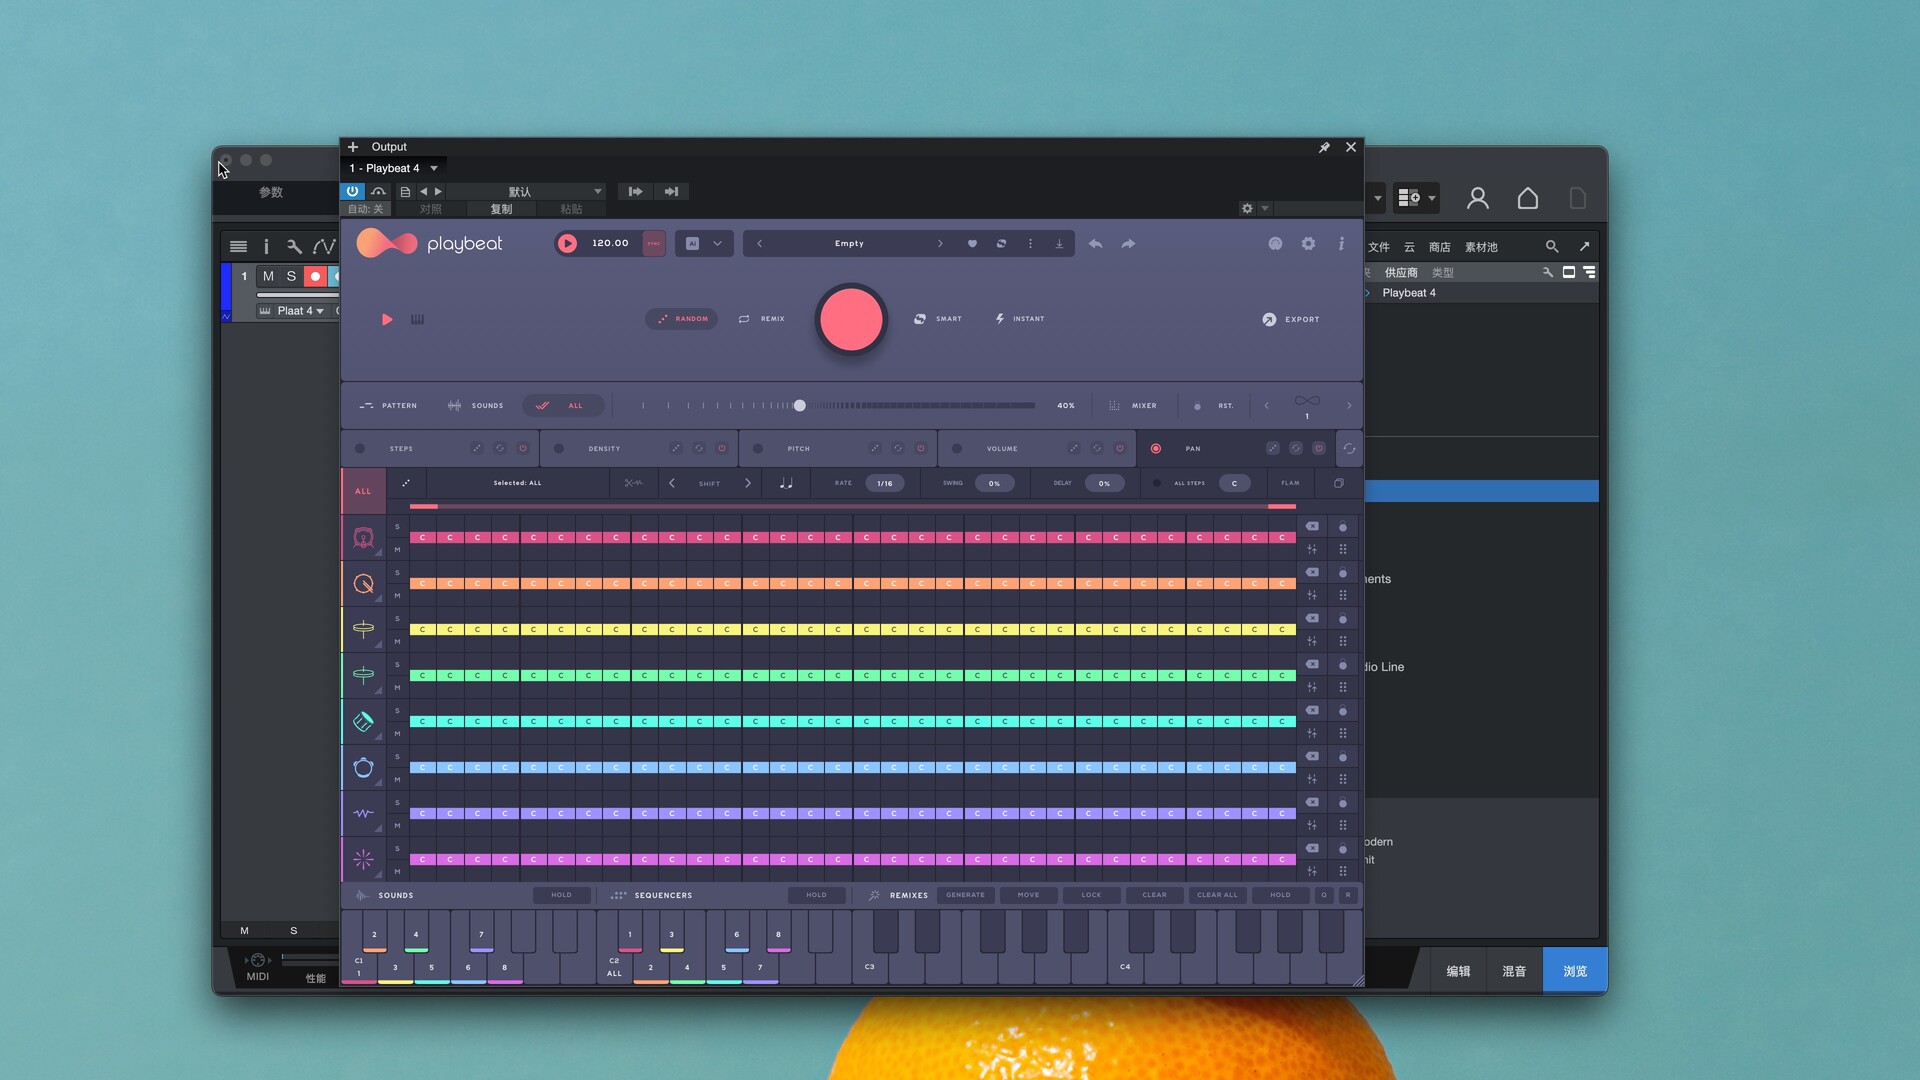This screenshot has width=1920, height=1080.
Task: Pin the Output plugin window
Action: (x=1324, y=147)
